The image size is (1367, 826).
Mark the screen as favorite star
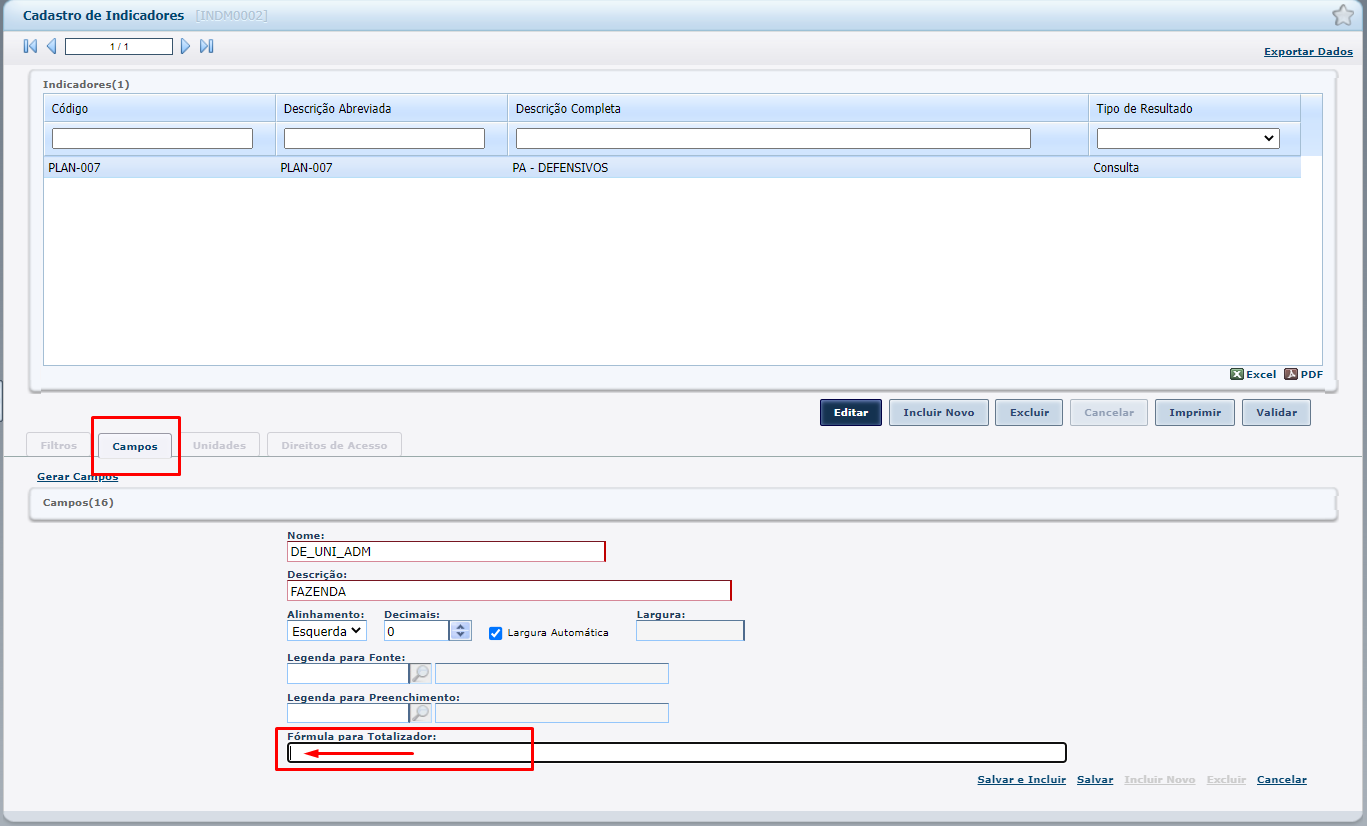click(x=1343, y=15)
